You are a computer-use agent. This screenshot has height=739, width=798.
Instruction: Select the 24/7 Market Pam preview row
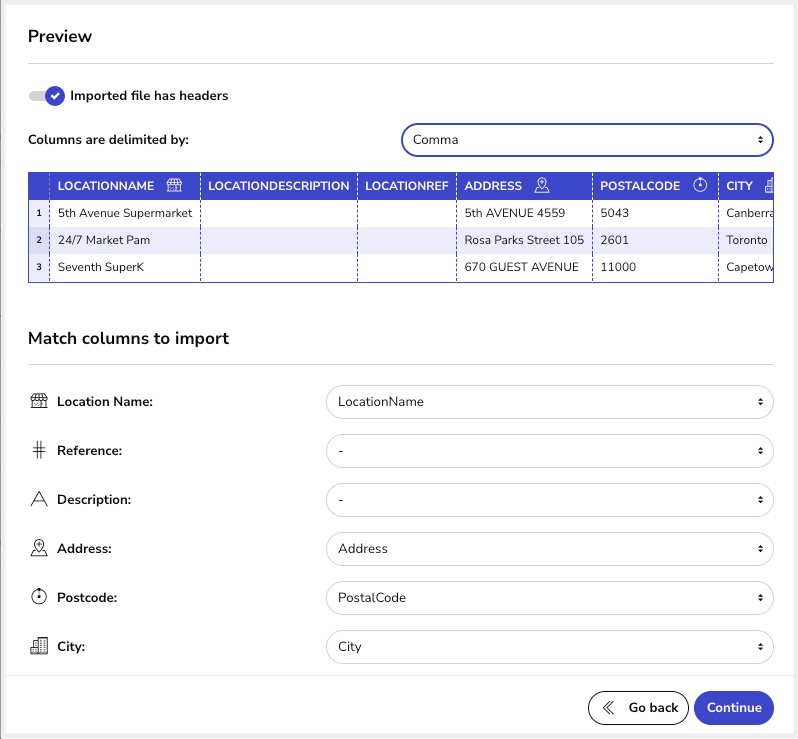point(401,240)
